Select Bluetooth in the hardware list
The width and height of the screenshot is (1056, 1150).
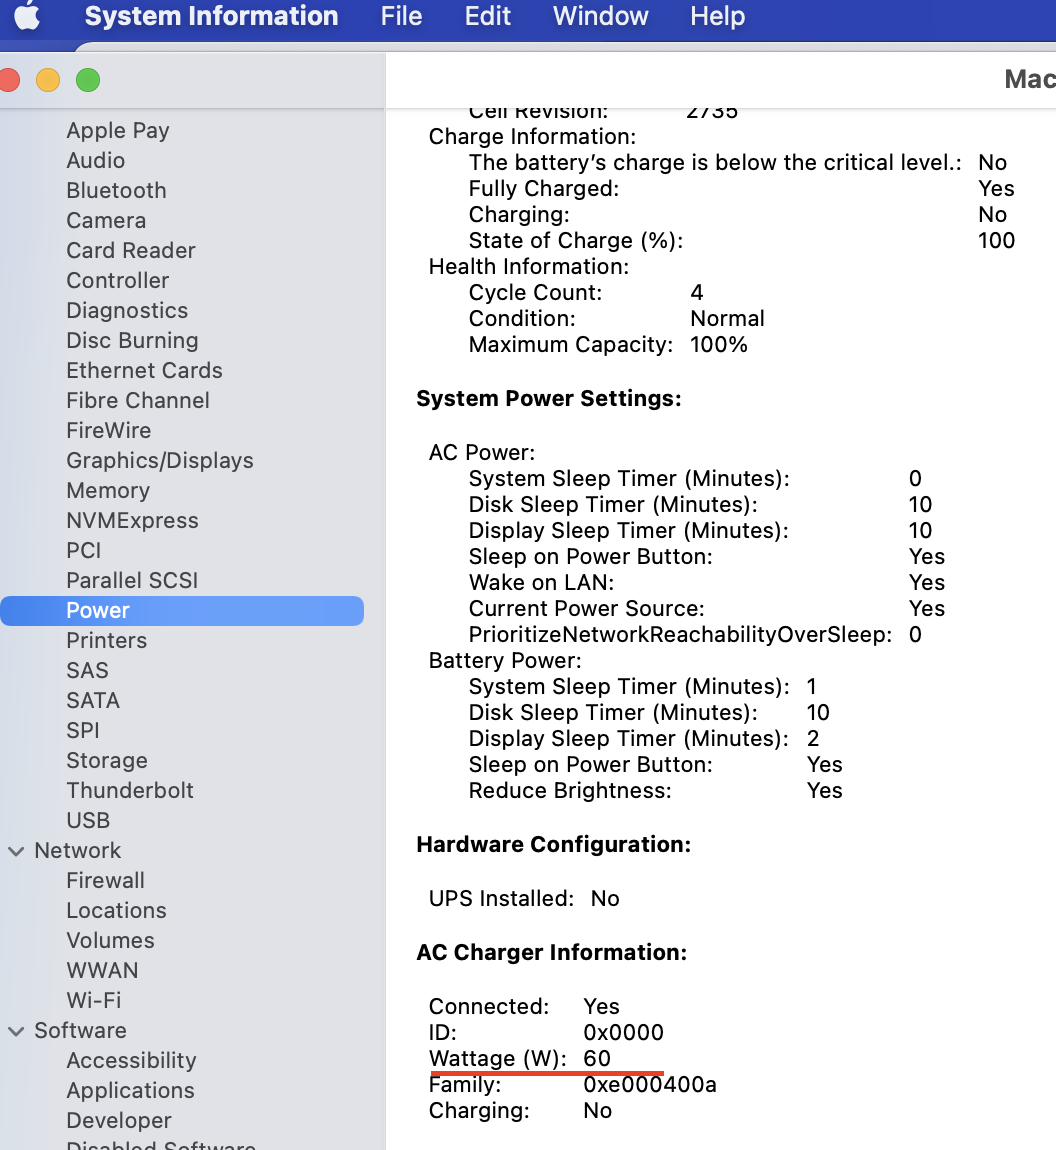point(117,191)
